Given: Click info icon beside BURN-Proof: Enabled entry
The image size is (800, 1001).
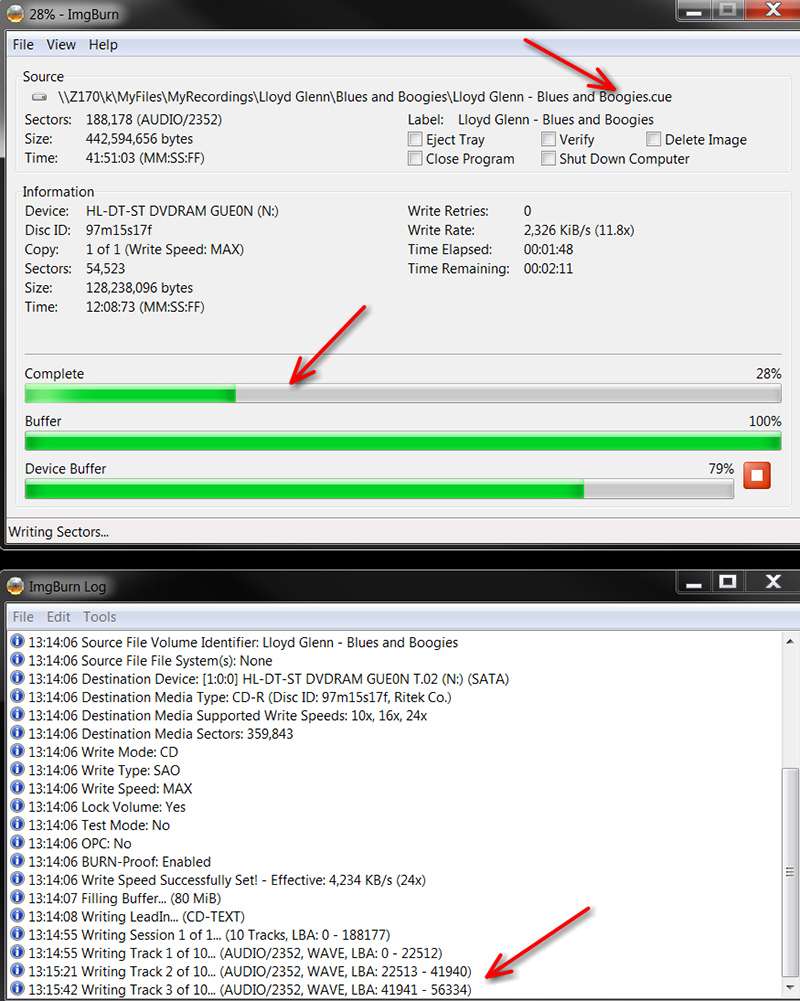Looking at the screenshot, I should click(x=17, y=861).
